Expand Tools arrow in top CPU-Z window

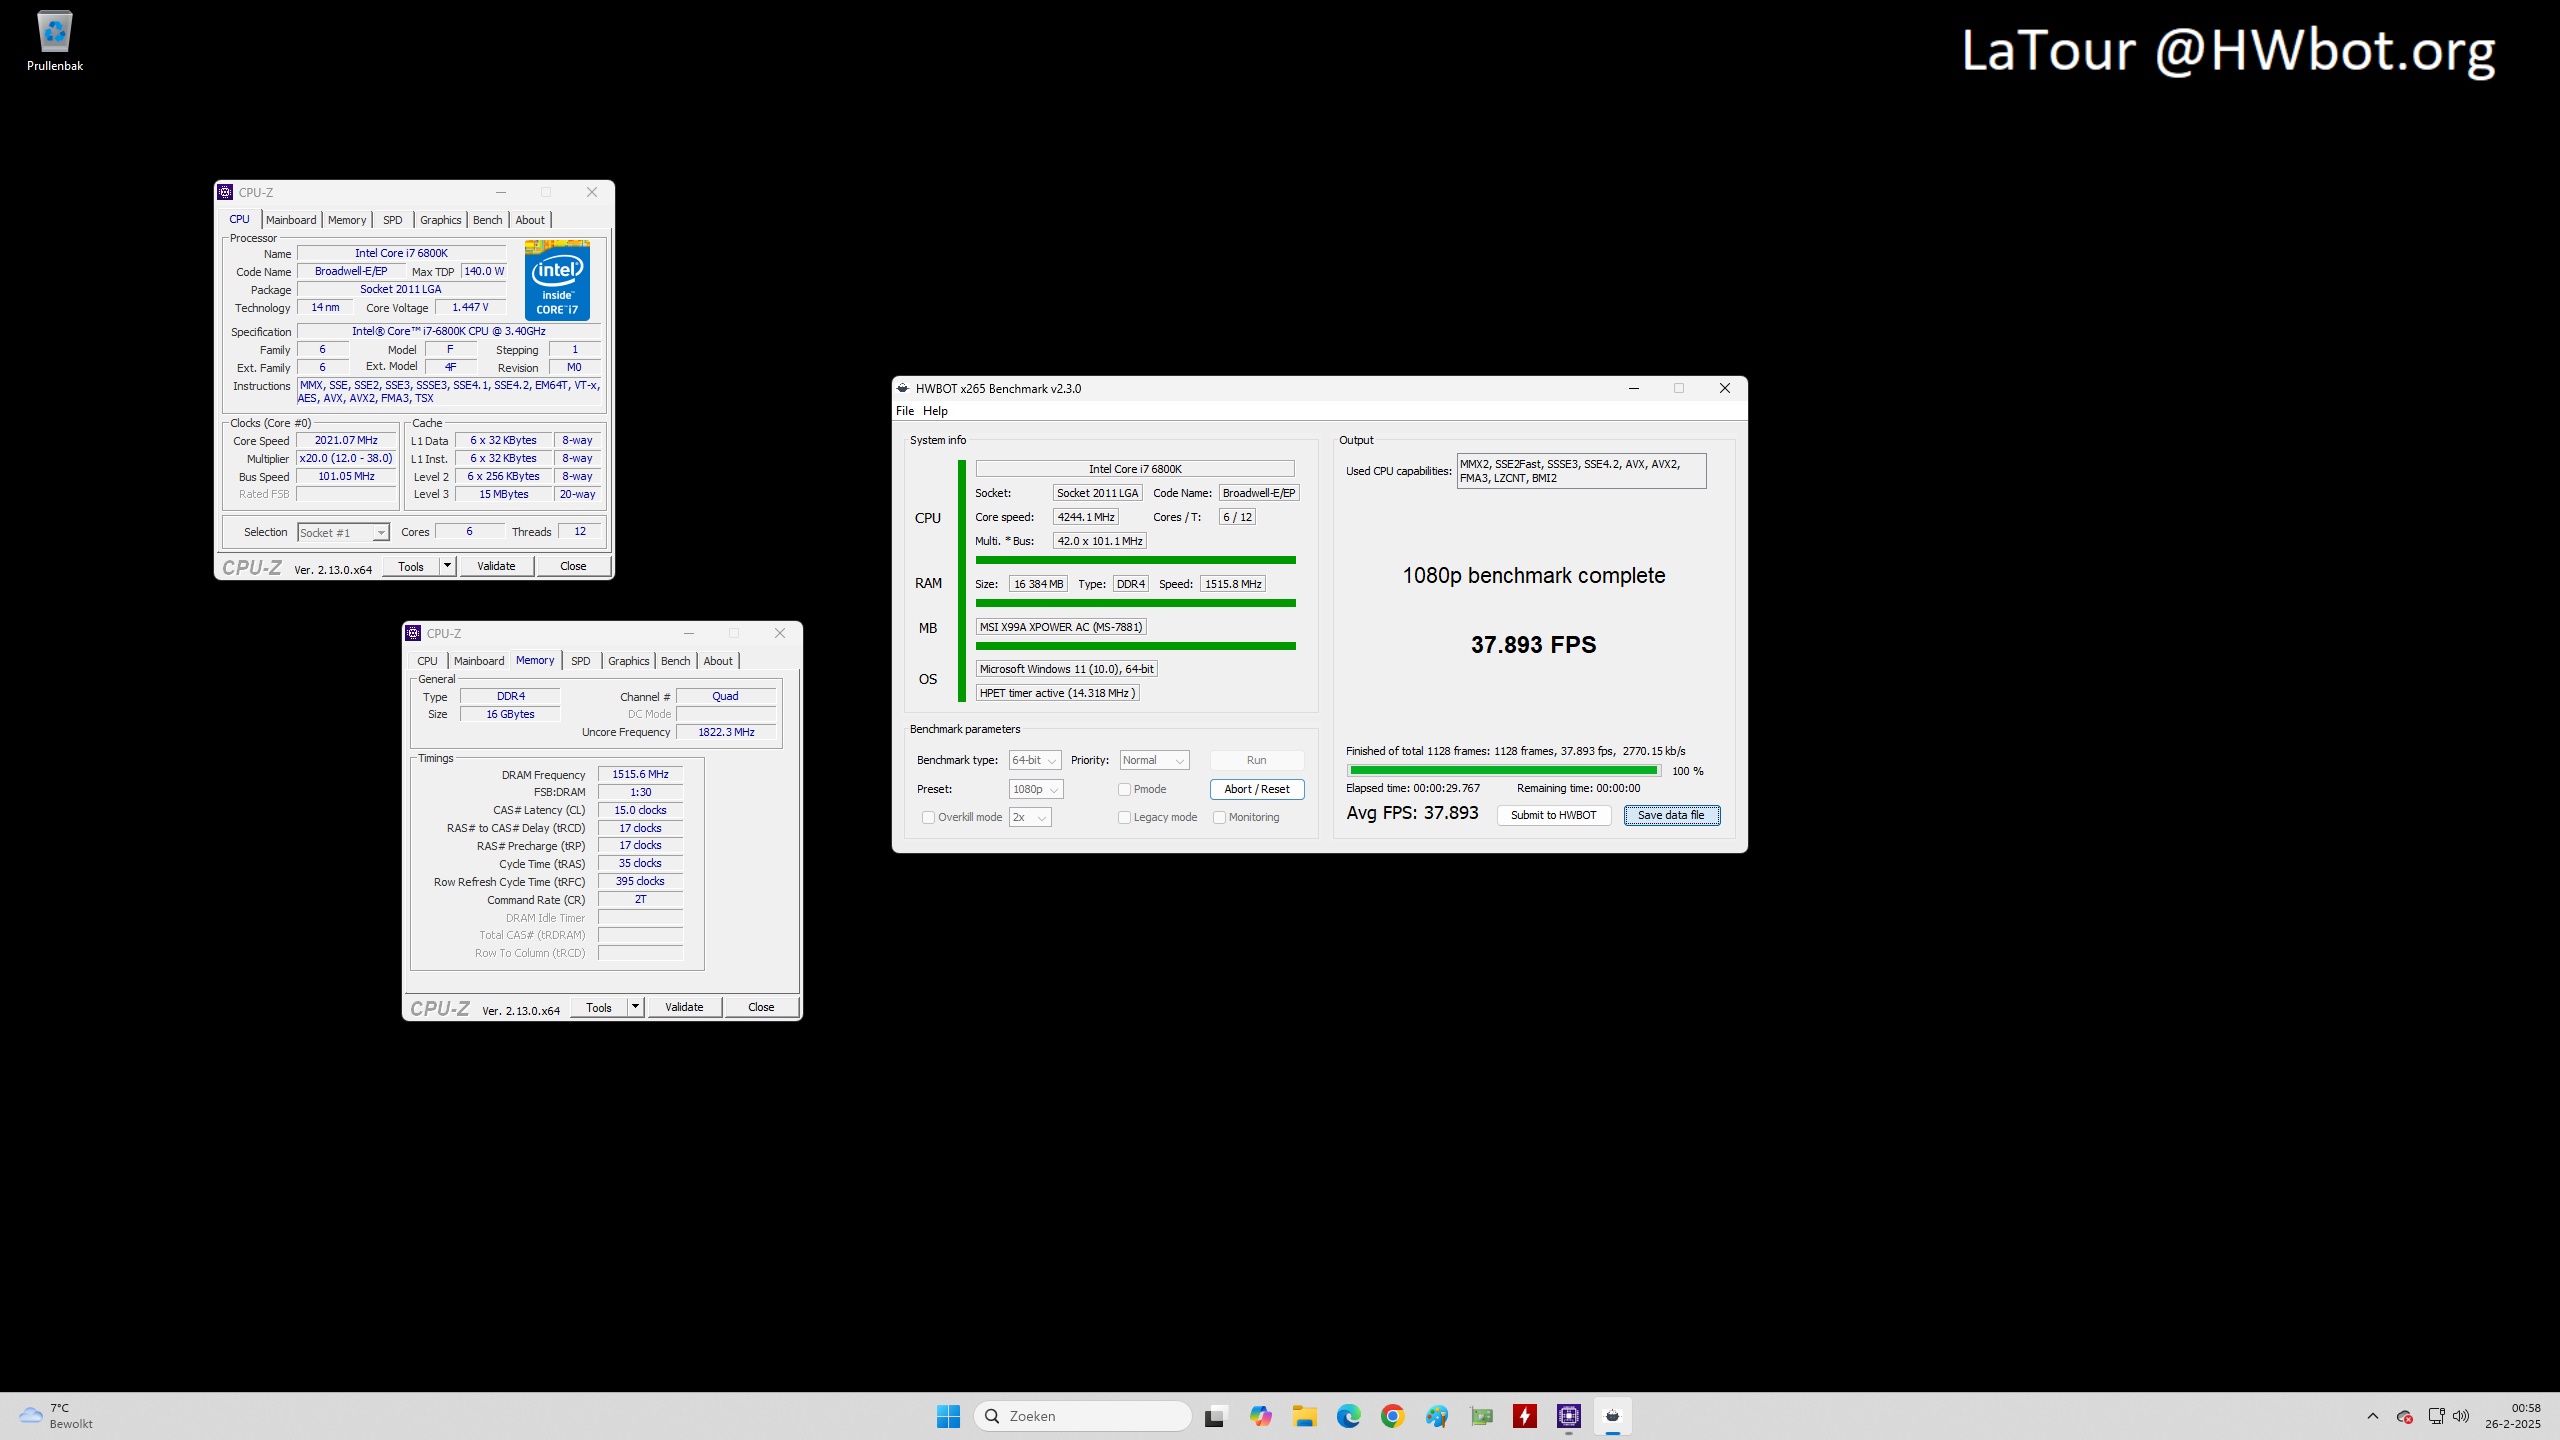447,566
